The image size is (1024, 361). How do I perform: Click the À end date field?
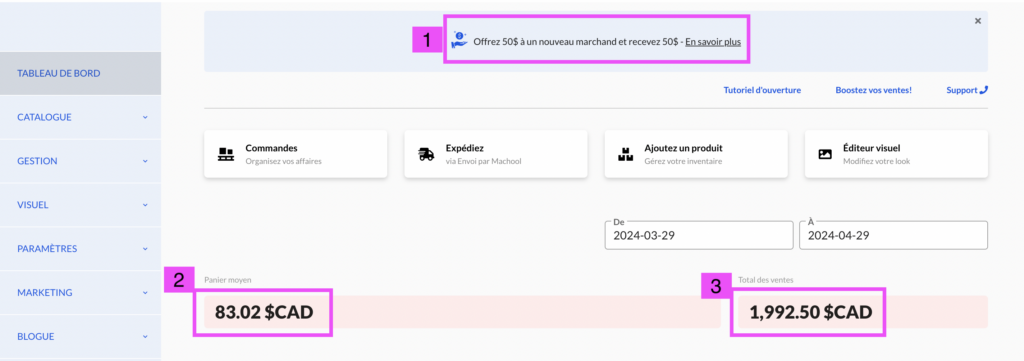coord(893,235)
